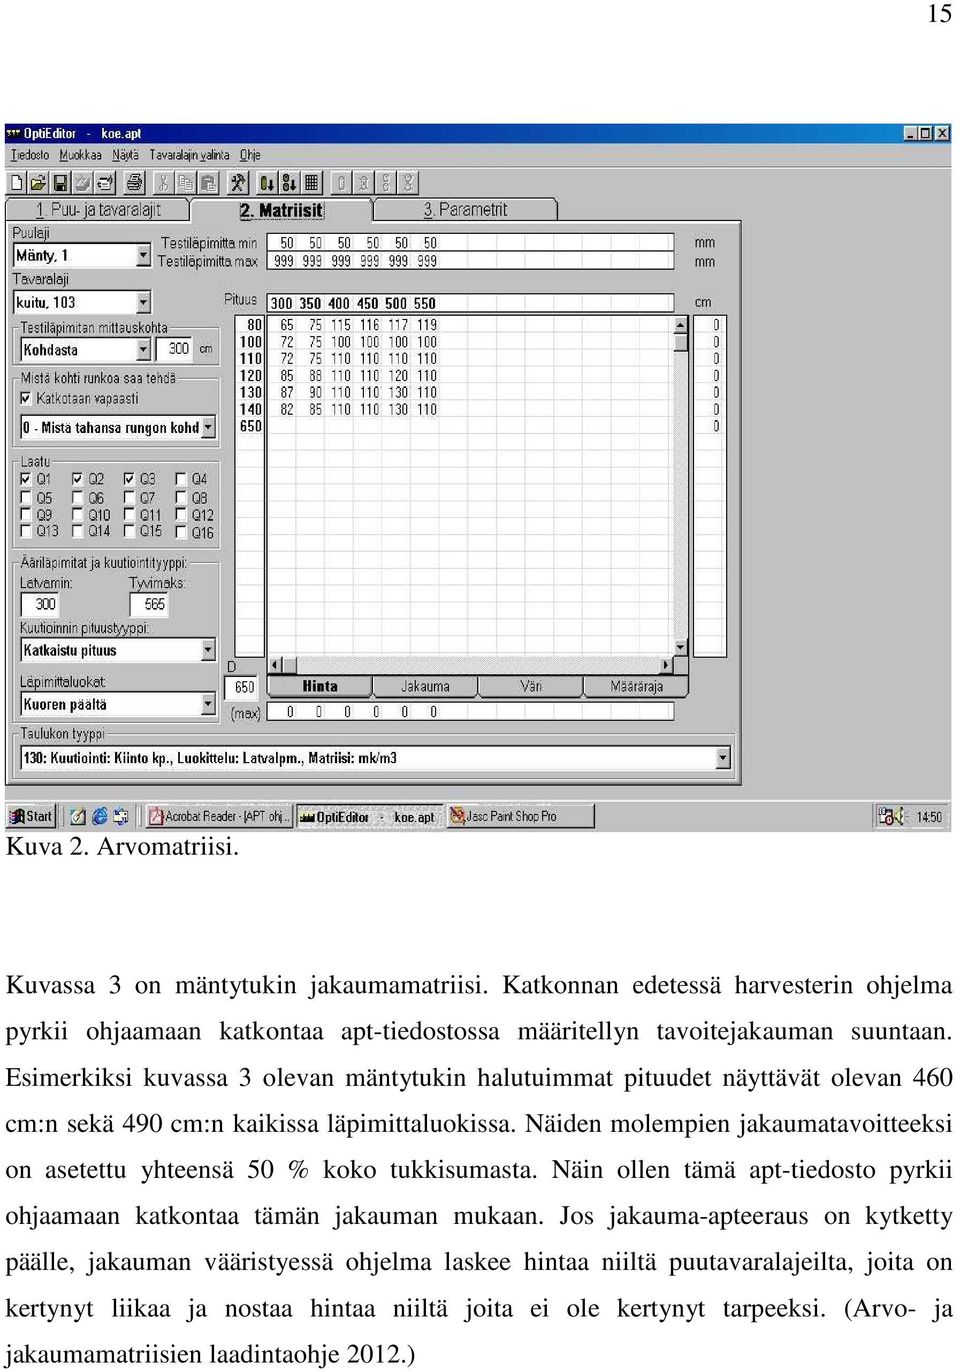Screen dimensions: 960x1370
Task: Expand the Katkaistu pituus dropdown
Action: coord(208,650)
